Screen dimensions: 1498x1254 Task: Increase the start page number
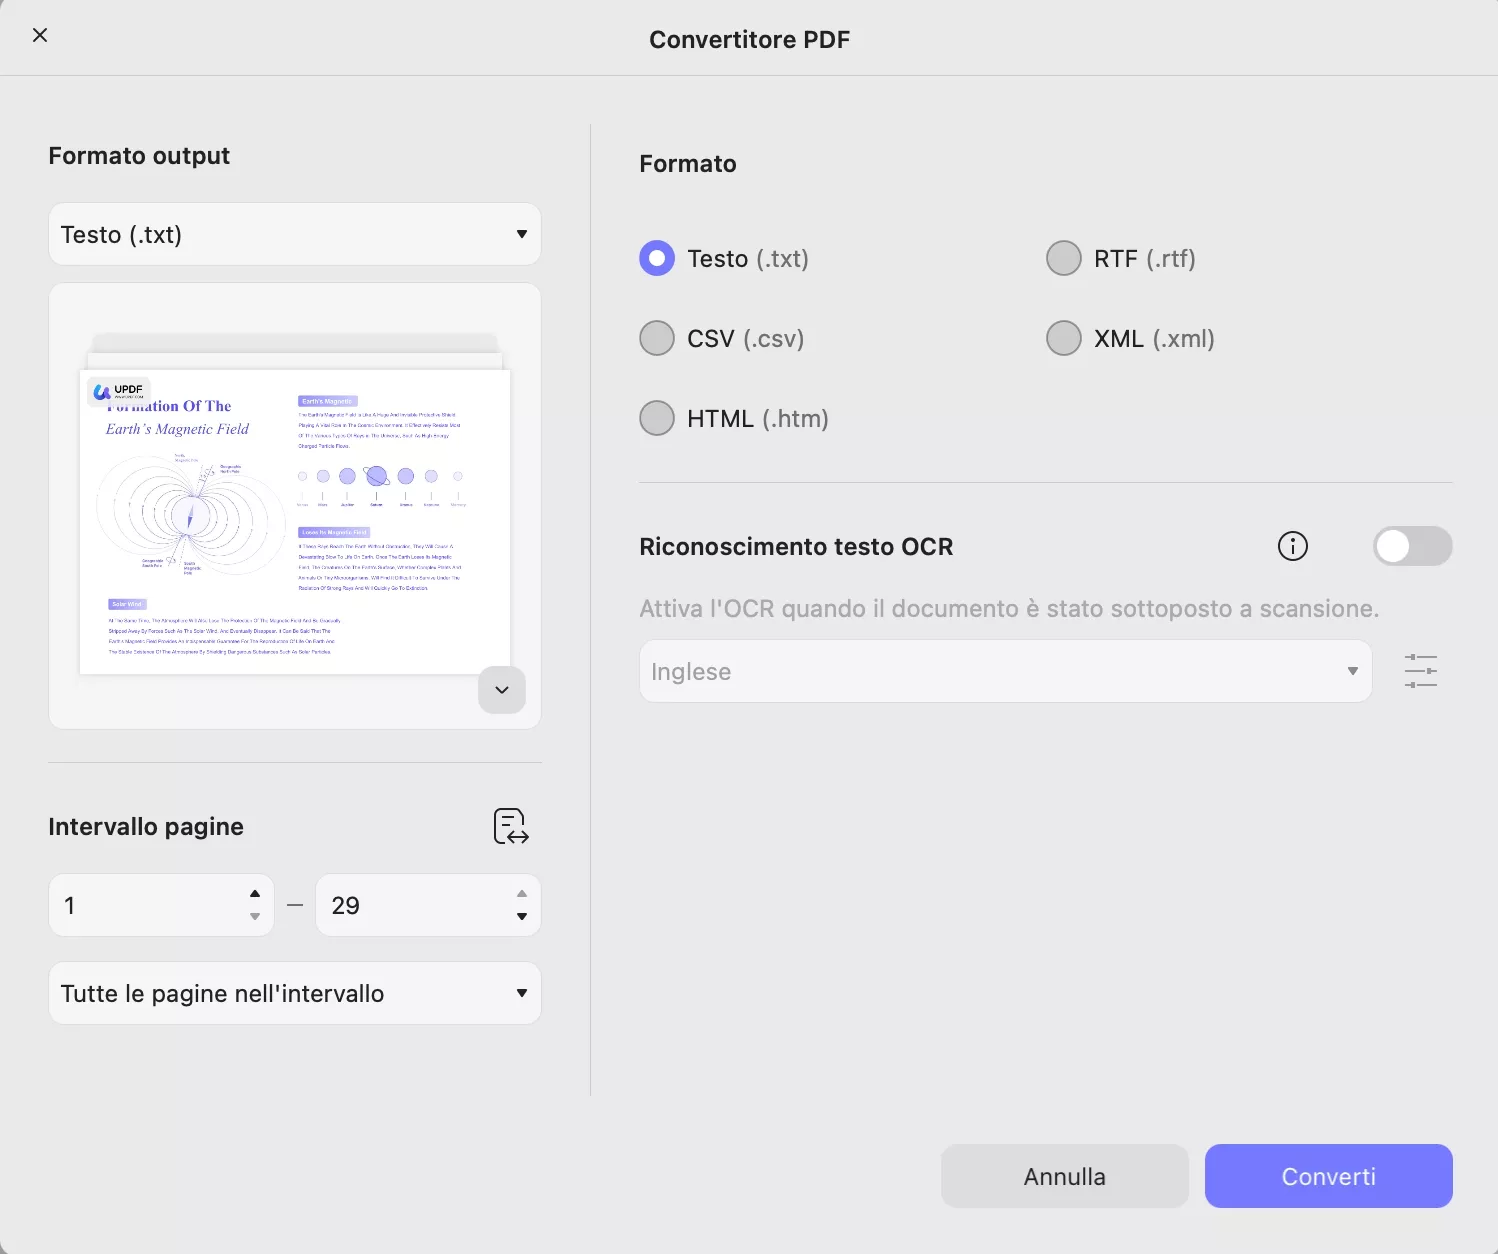(255, 894)
